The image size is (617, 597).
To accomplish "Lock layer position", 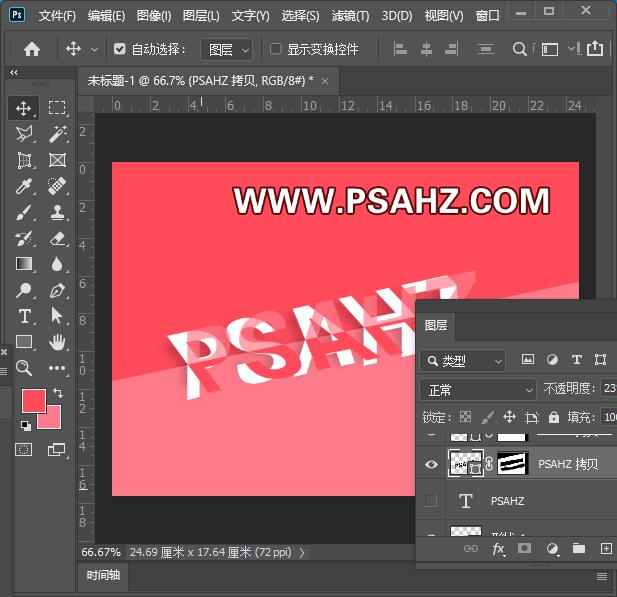I will click(x=510, y=417).
